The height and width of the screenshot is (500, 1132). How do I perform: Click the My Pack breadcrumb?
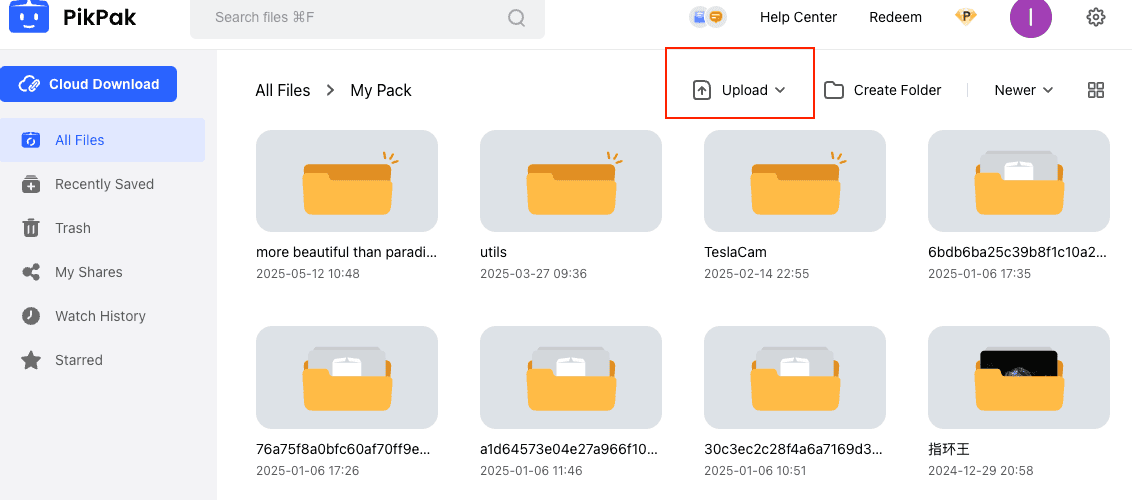pyautogui.click(x=381, y=90)
